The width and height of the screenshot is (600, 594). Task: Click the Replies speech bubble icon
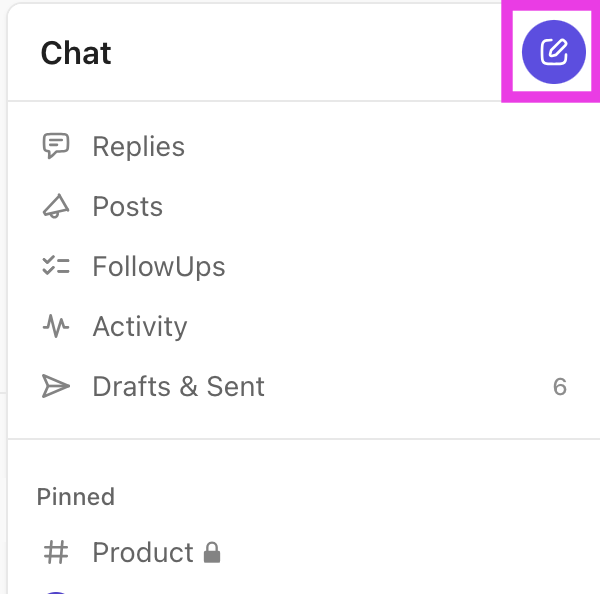pyautogui.click(x=56, y=146)
